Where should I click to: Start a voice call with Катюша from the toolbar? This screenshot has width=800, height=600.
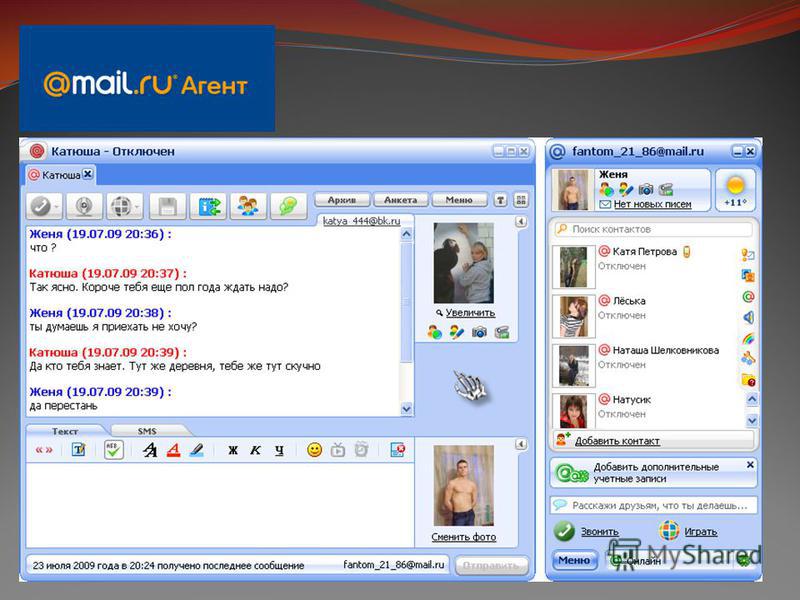[44, 206]
